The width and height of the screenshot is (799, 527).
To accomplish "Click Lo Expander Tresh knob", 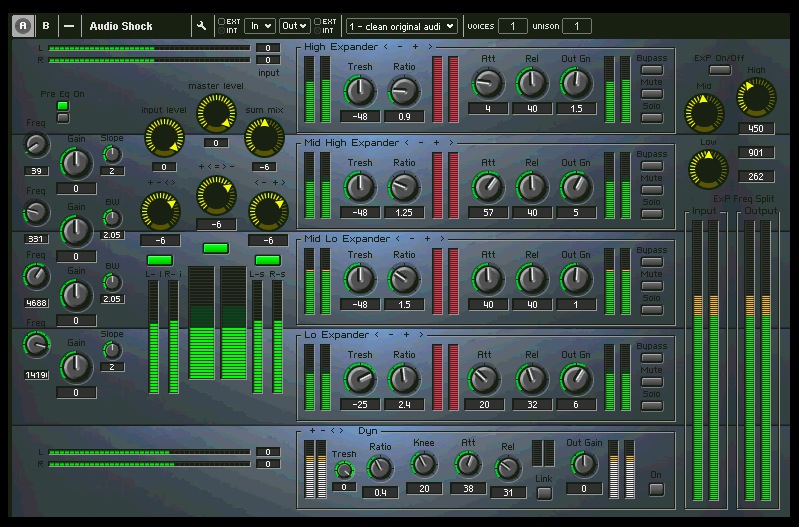I will (x=360, y=379).
